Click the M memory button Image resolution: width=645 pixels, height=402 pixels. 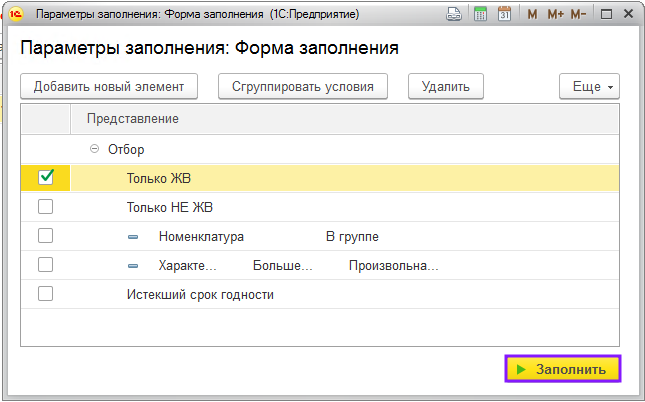click(x=532, y=14)
